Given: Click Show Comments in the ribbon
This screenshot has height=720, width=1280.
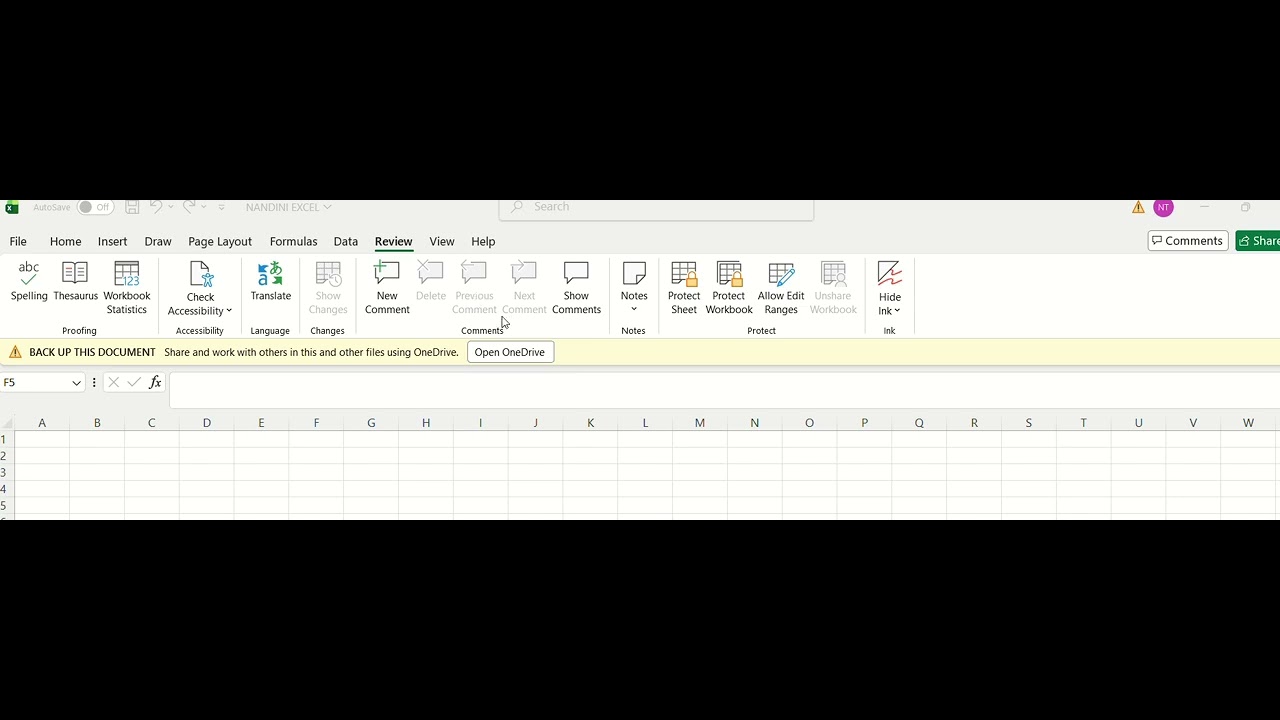Looking at the screenshot, I should pos(576,288).
